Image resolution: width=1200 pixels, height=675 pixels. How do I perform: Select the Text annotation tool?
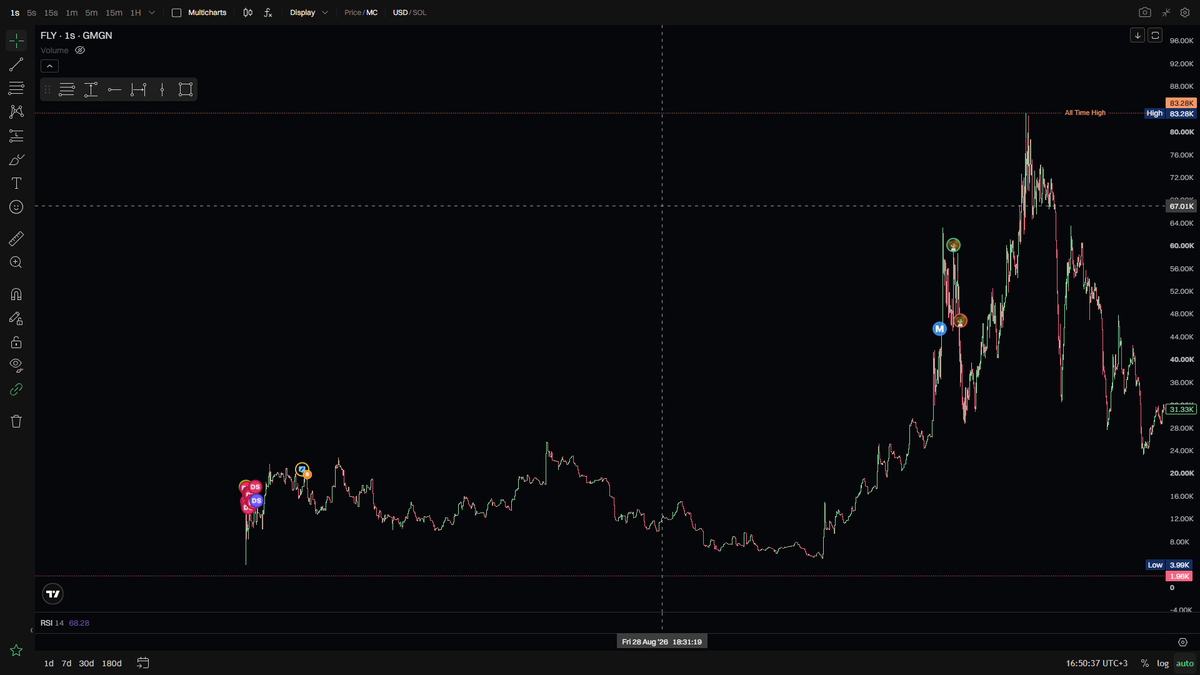(16, 184)
